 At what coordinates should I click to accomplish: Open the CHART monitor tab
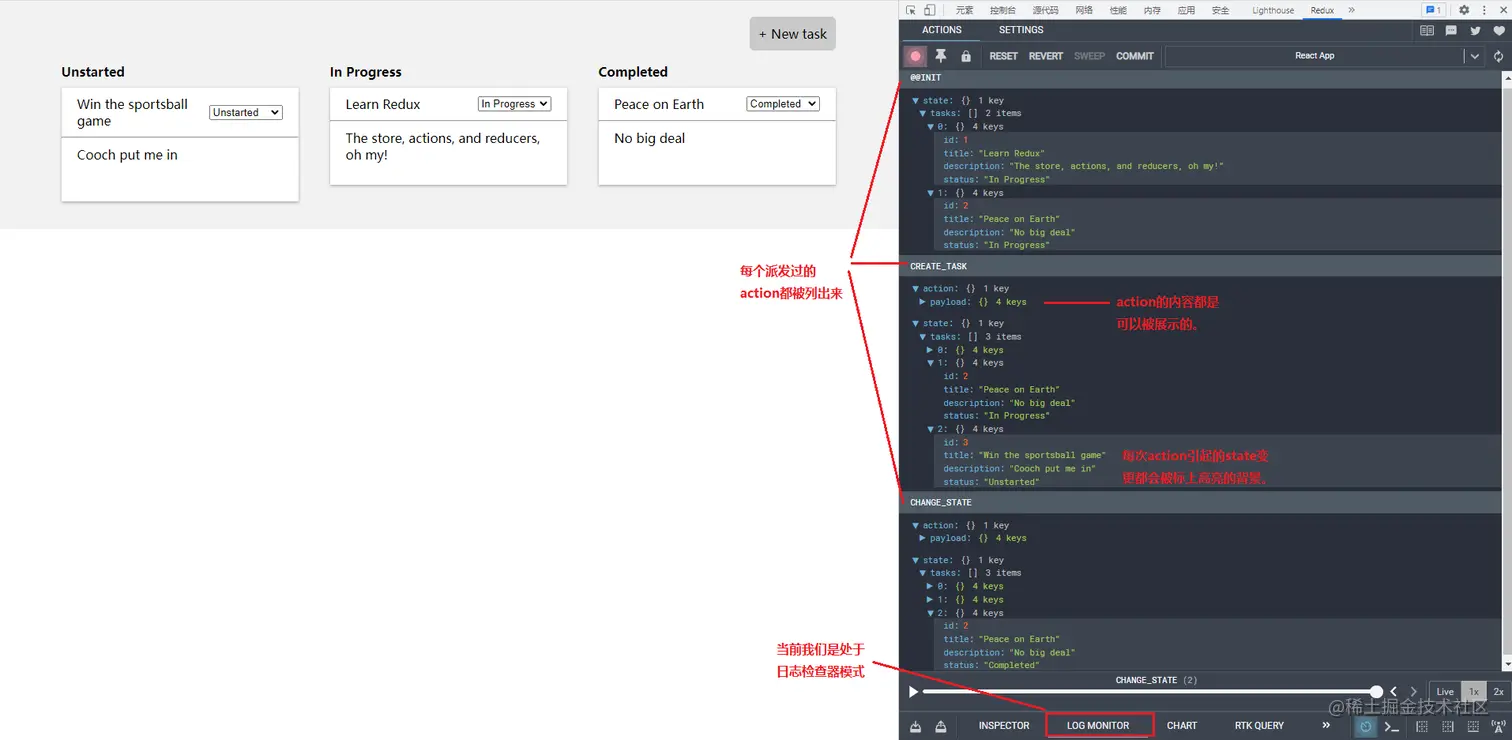1181,725
